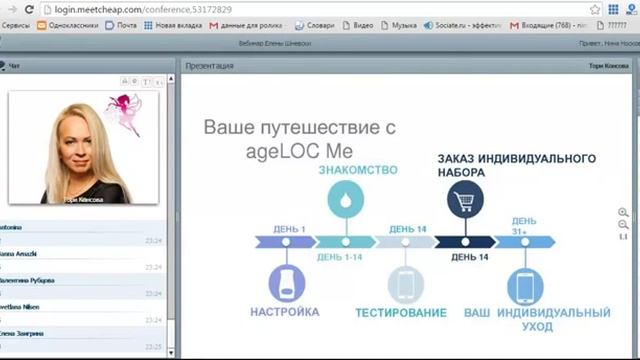Click the ЗНАКОМСТВО droplet circle on the slide
The image size is (640, 360).
pyautogui.click(x=346, y=199)
